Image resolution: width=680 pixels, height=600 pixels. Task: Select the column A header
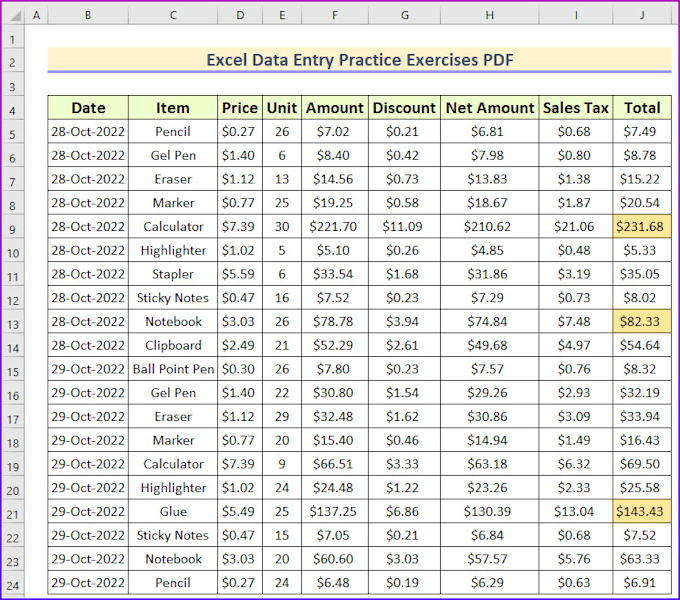pos(37,16)
